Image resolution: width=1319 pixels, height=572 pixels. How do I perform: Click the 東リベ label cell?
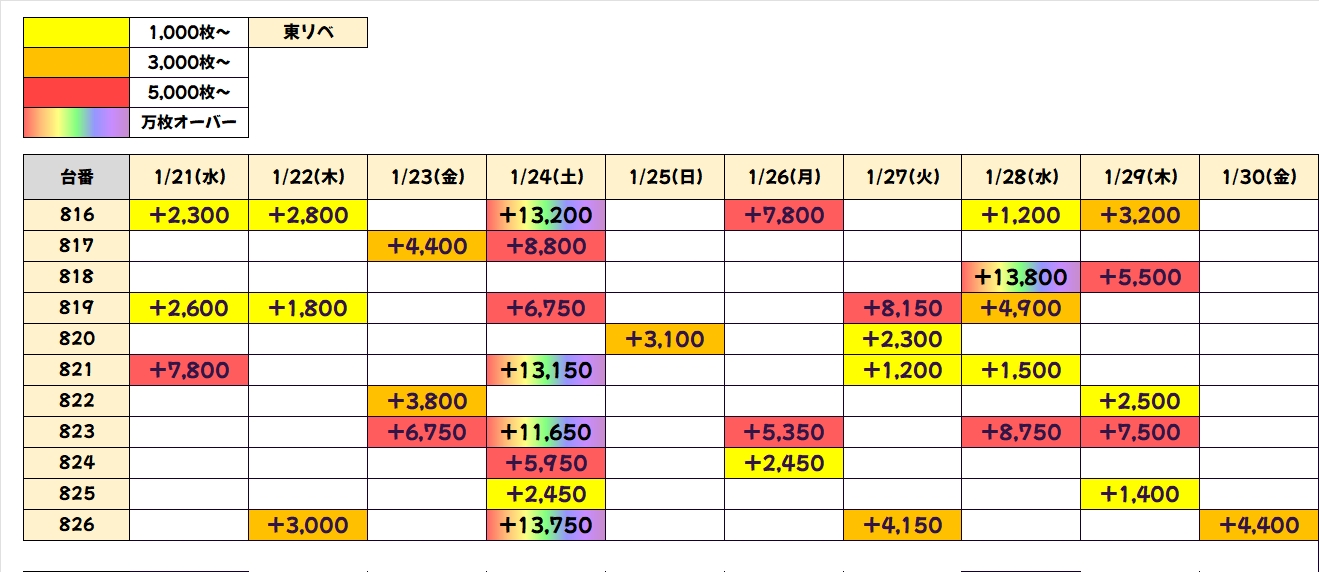pos(308,33)
